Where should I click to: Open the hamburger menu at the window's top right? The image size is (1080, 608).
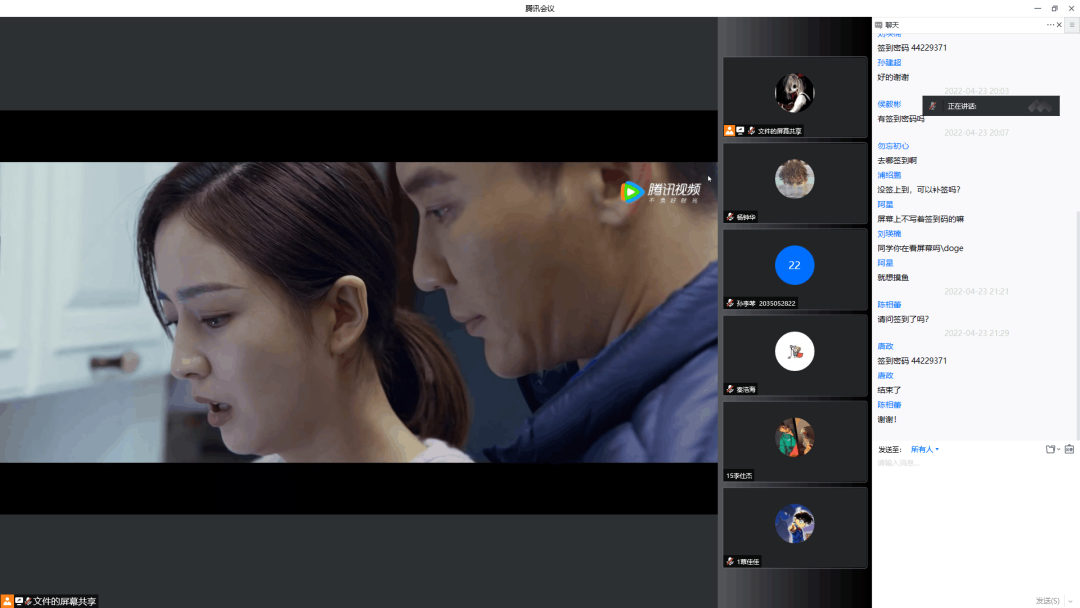tap(1072, 25)
